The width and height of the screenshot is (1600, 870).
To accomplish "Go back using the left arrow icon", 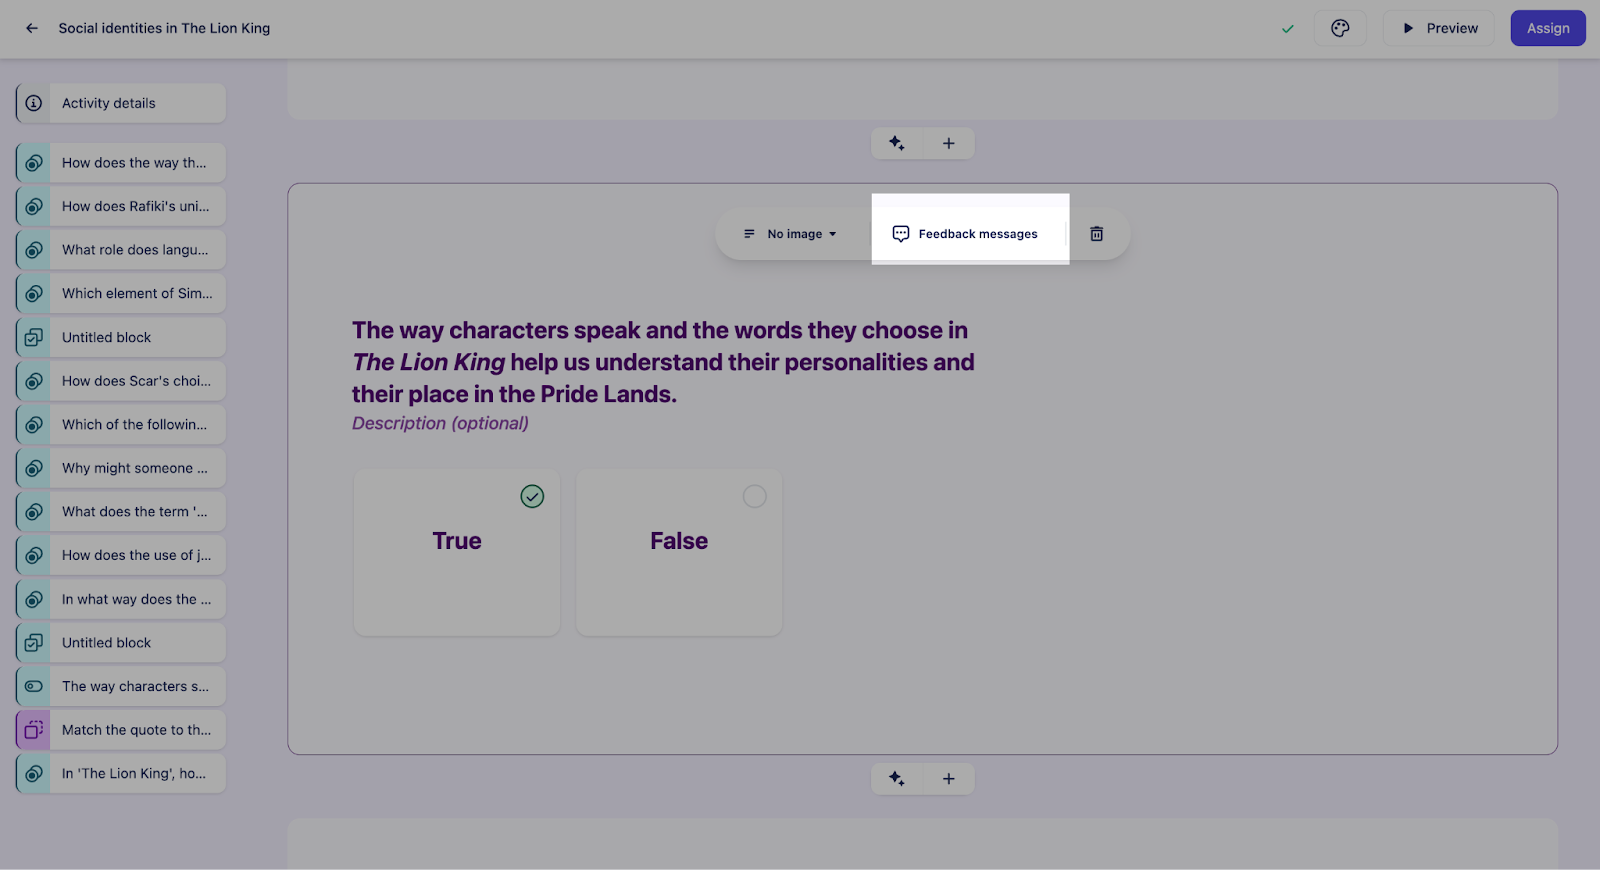I will pos(32,28).
